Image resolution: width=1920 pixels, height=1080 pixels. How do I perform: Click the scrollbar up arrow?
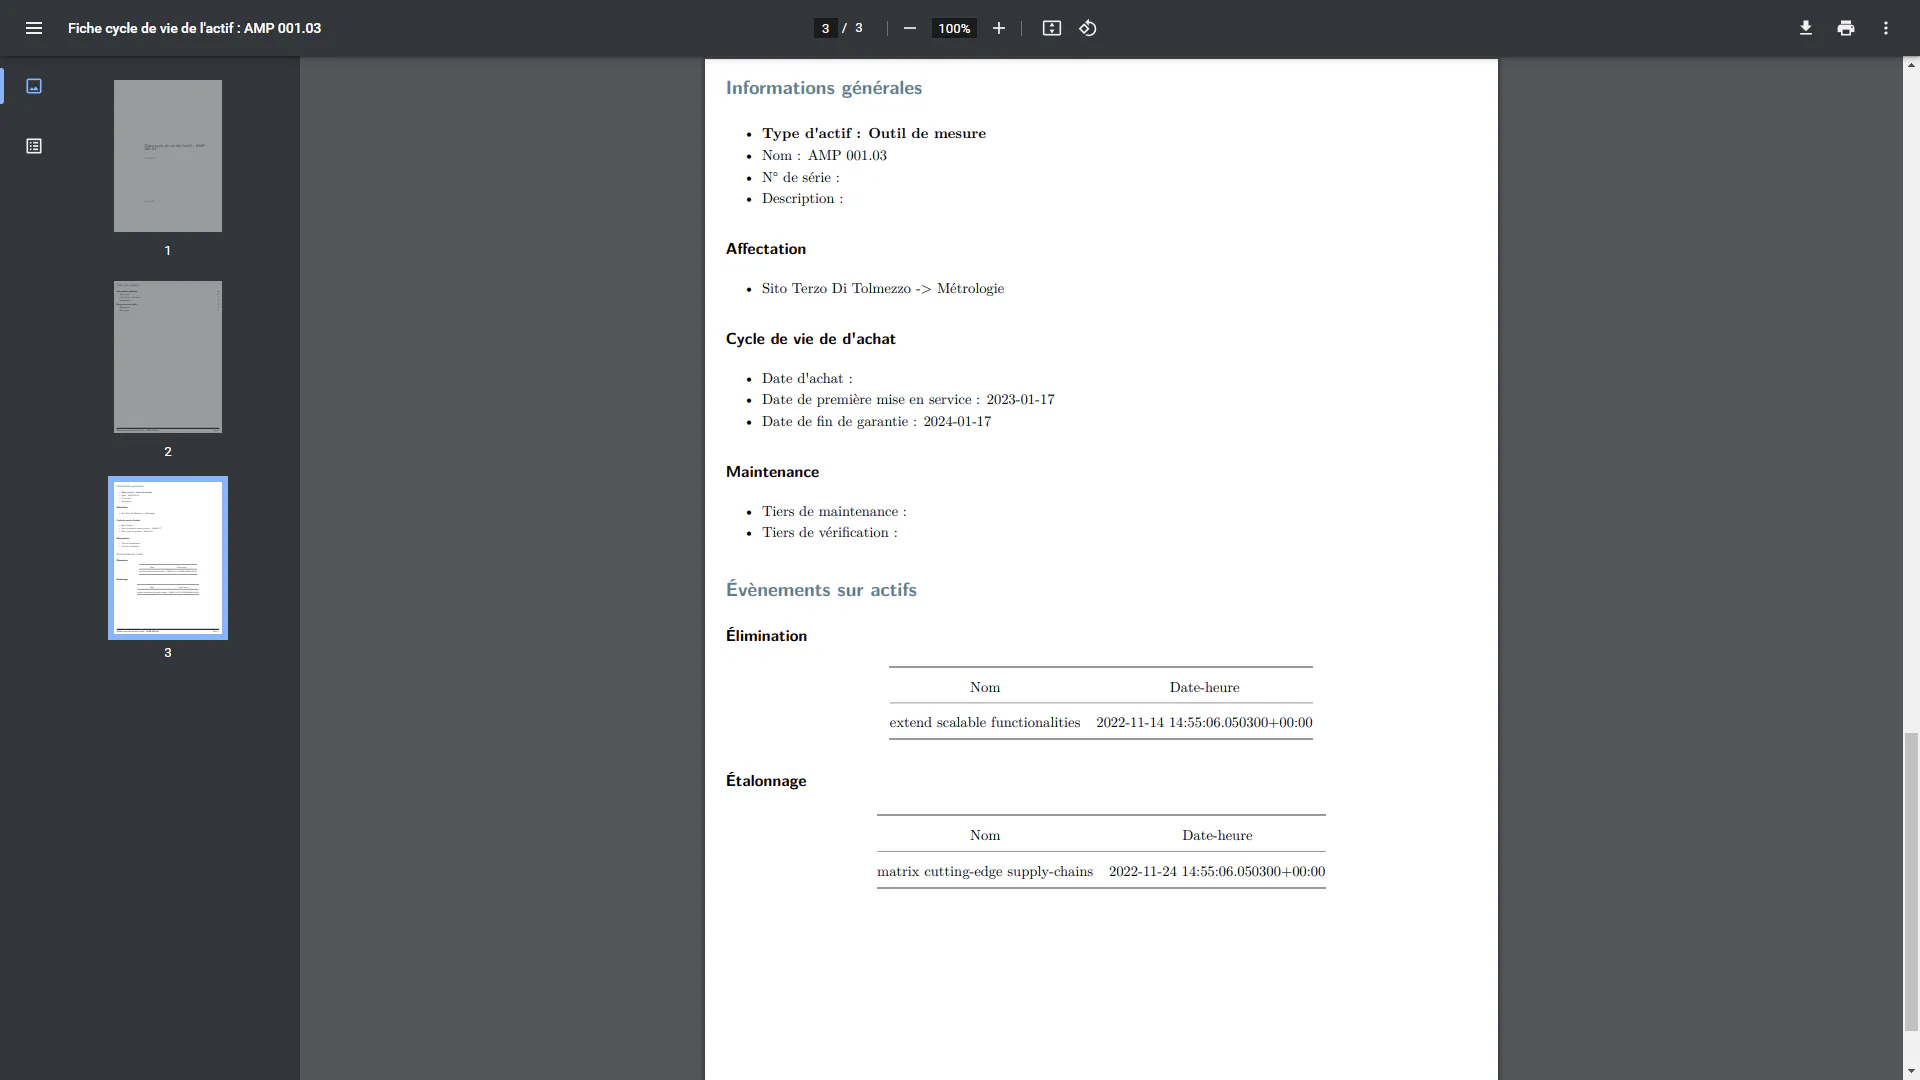coord(1911,64)
